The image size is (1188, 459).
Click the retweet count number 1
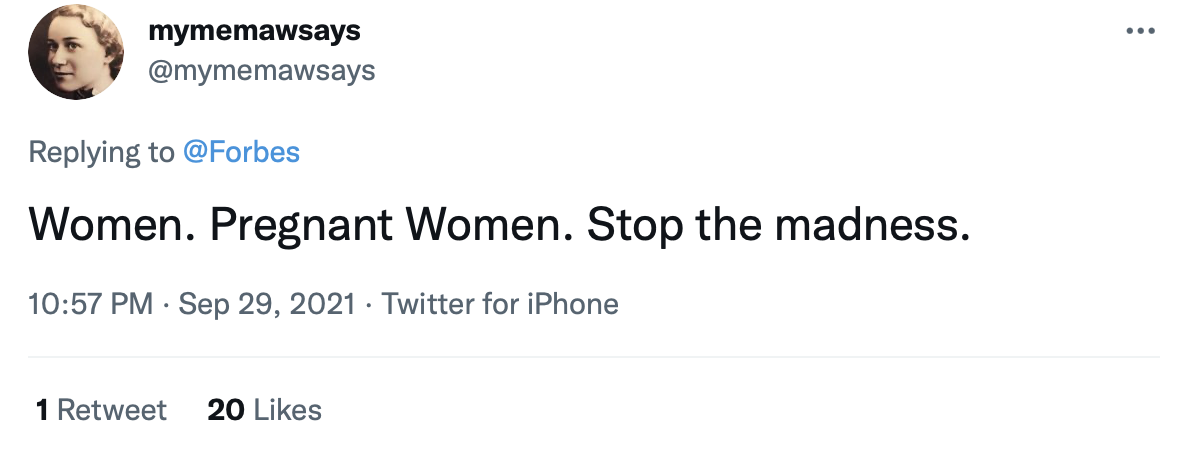(x=42, y=410)
